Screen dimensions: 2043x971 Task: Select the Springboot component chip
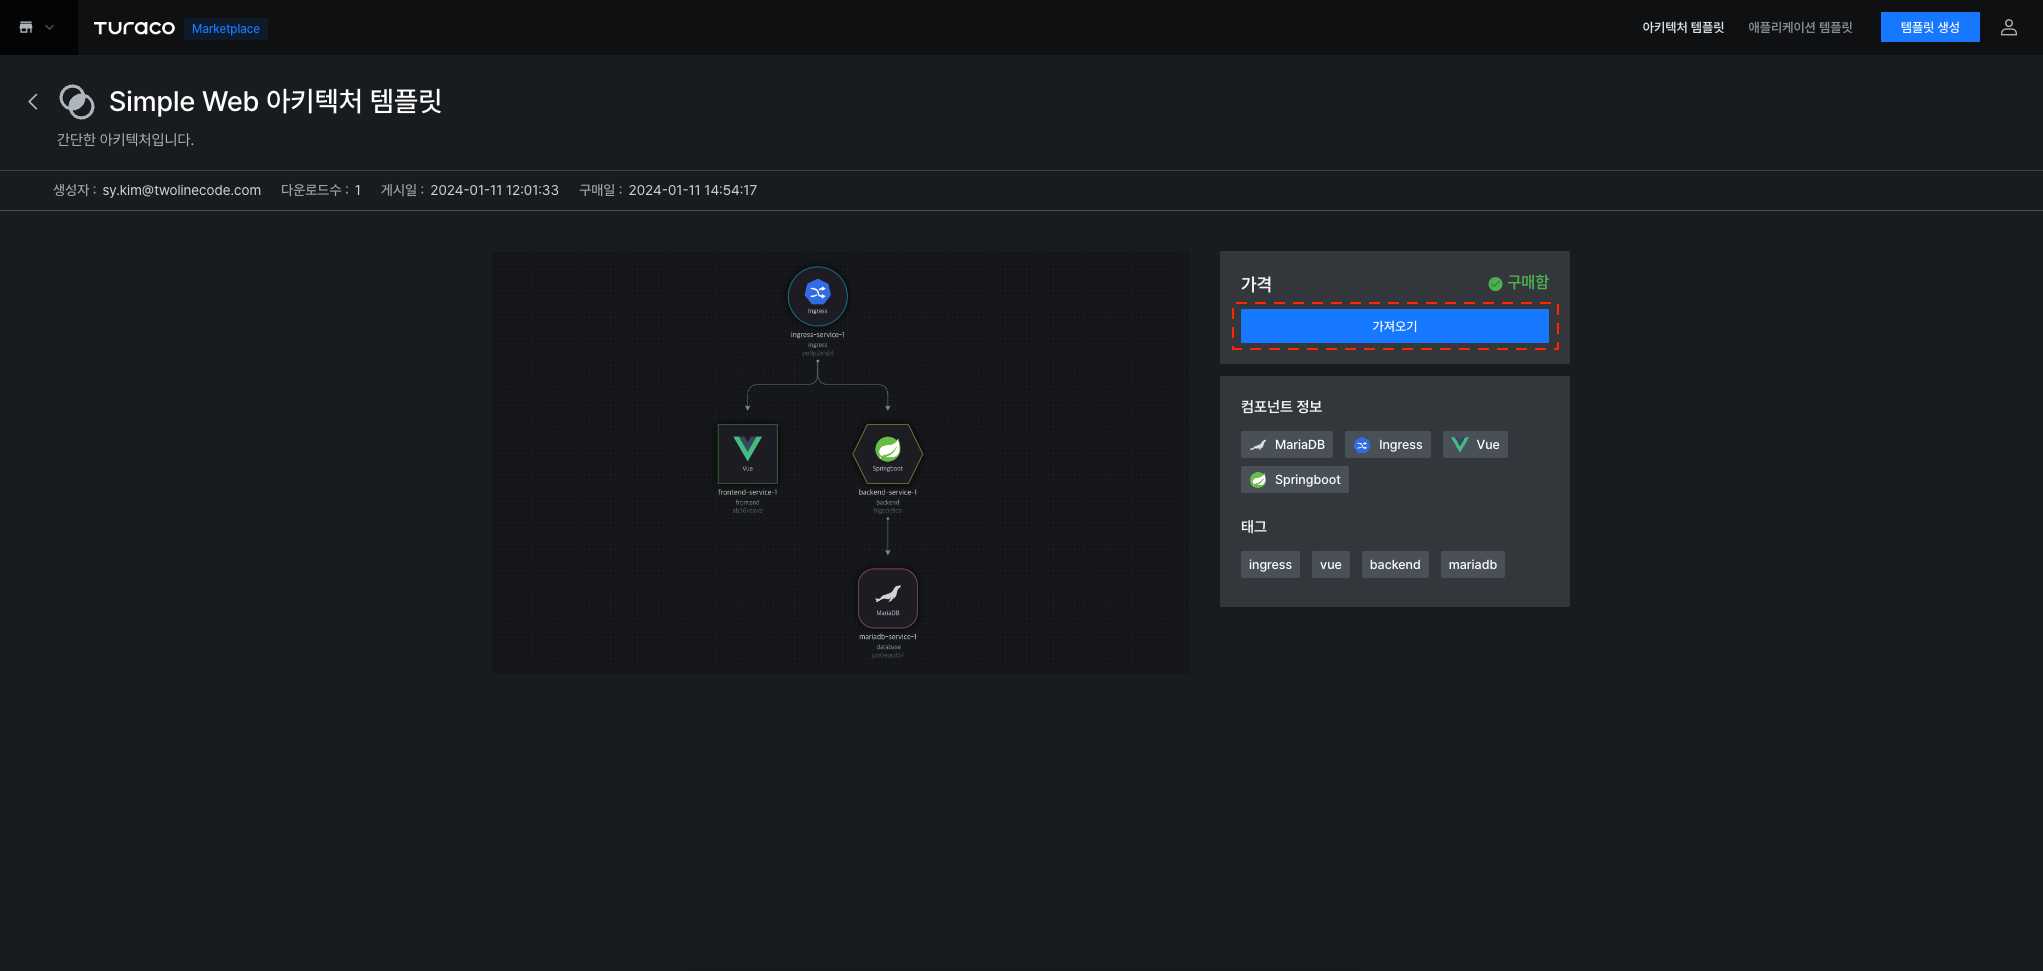[1295, 480]
